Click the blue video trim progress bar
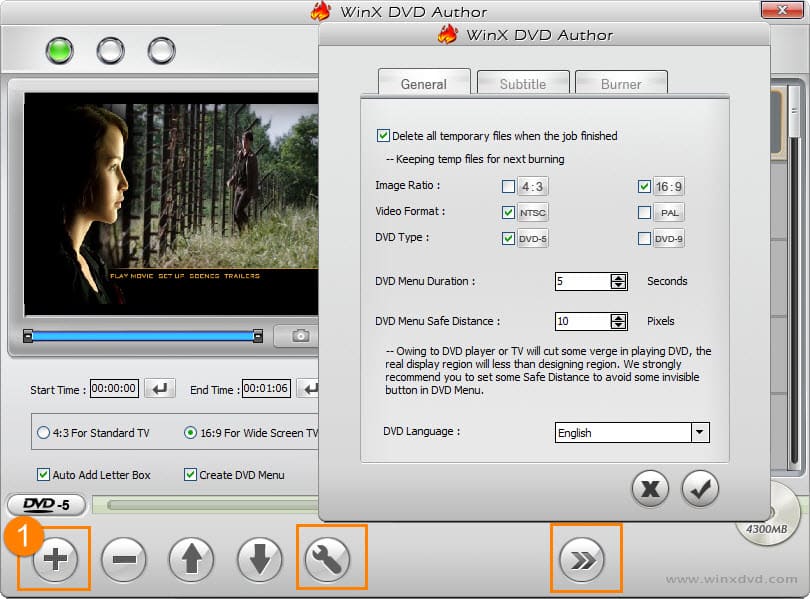 point(143,336)
